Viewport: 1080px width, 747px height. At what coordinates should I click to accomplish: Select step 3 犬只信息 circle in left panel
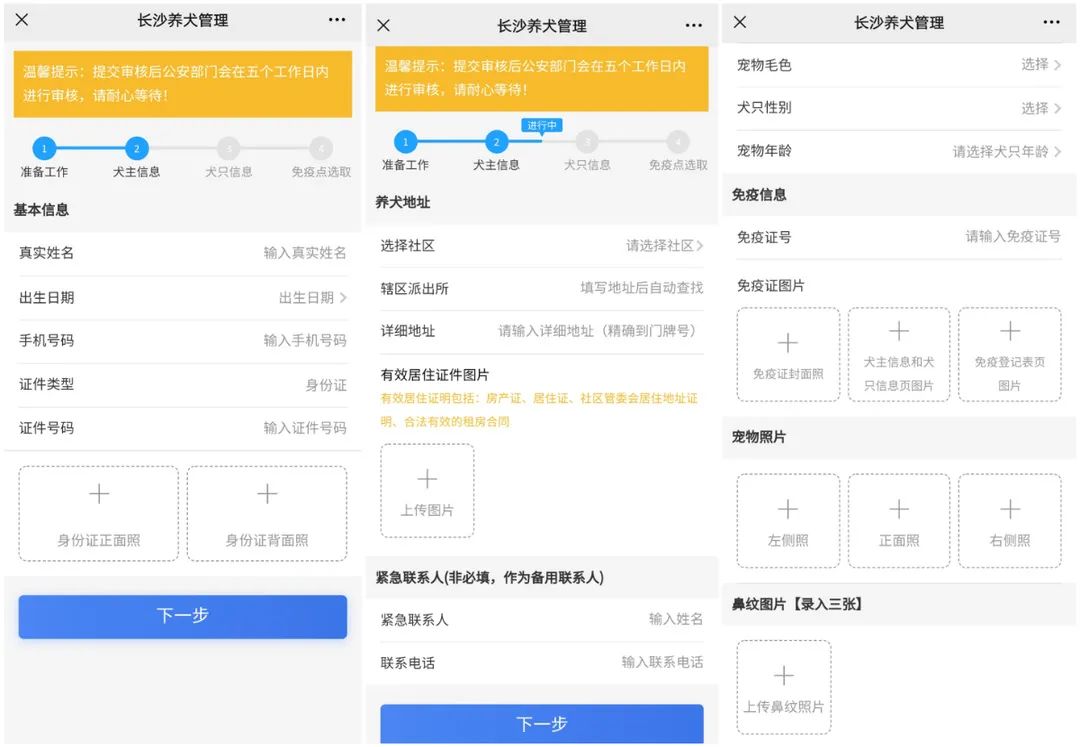point(229,148)
